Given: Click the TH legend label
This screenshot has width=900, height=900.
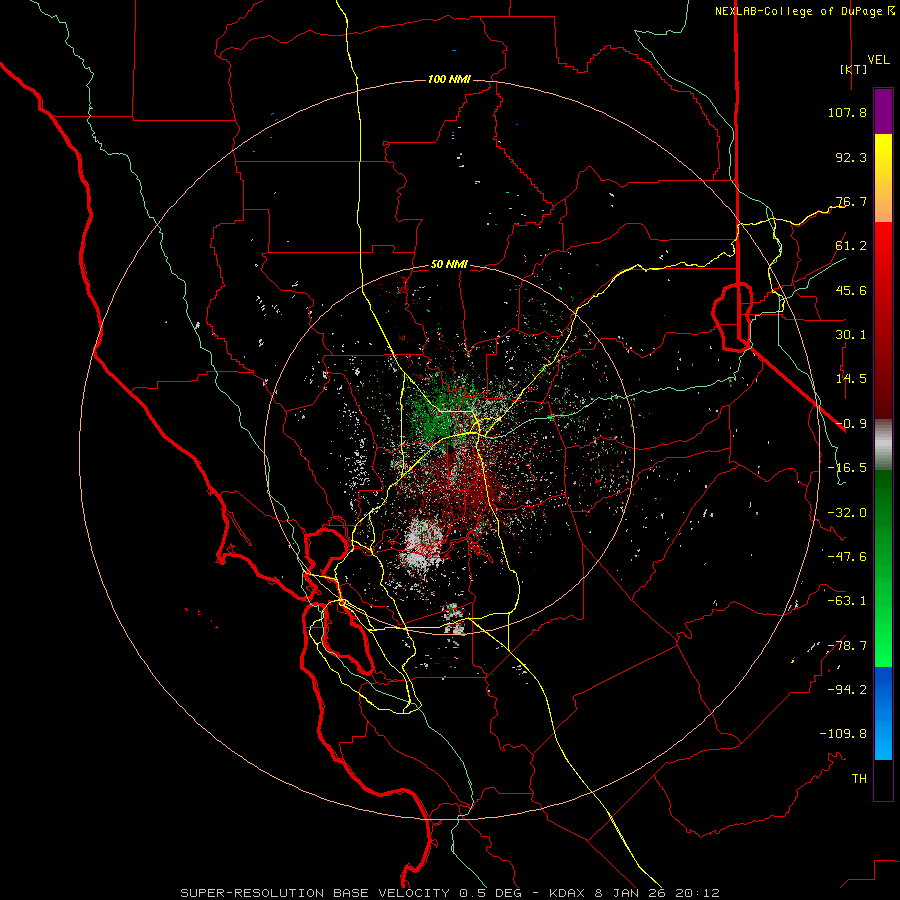Looking at the screenshot, I should pos(859,779).
